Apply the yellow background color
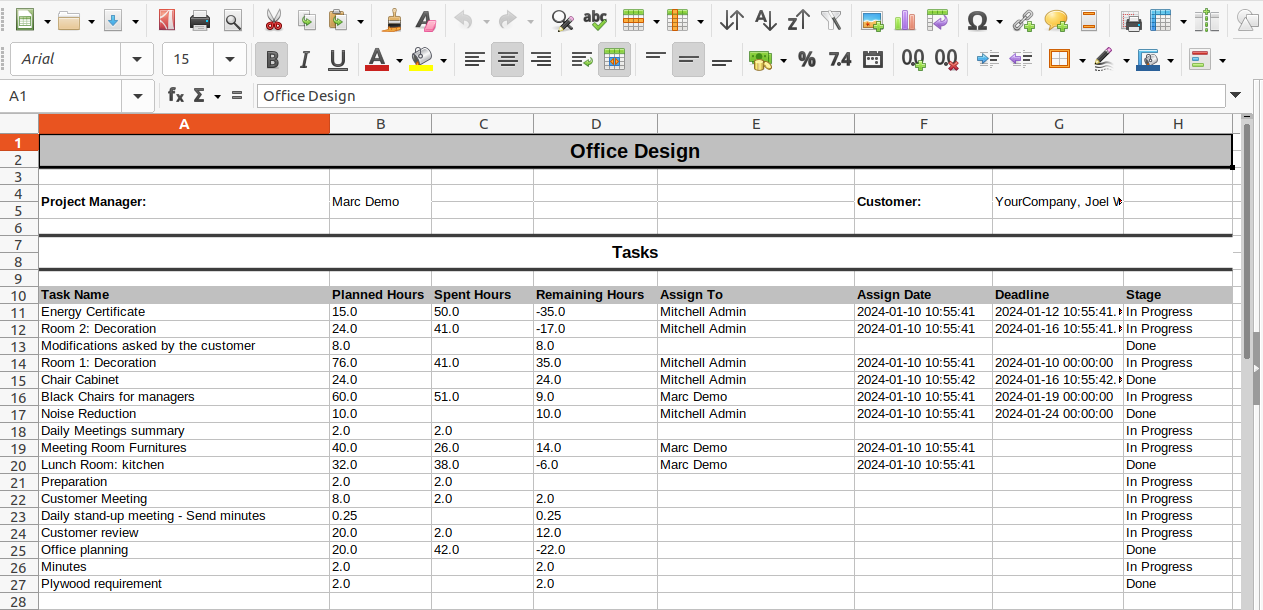 [422, 60]
